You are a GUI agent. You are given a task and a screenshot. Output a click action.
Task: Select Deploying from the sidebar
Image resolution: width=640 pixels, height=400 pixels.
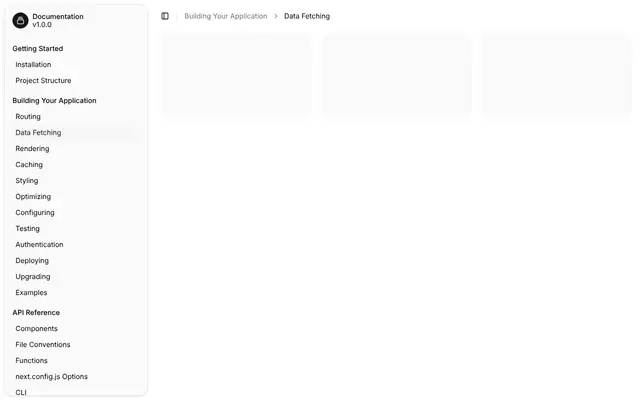click(x=76, y=260)
